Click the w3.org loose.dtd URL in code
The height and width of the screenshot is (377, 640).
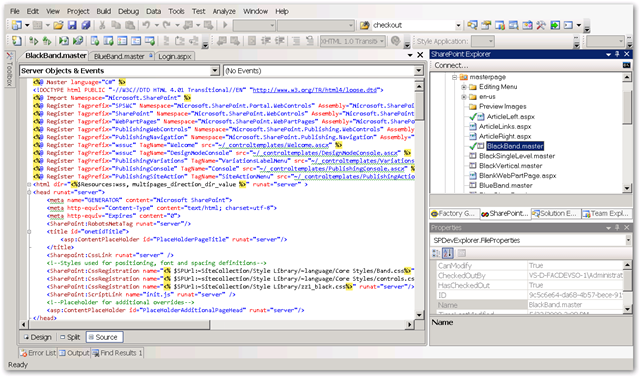click(315, 90)
